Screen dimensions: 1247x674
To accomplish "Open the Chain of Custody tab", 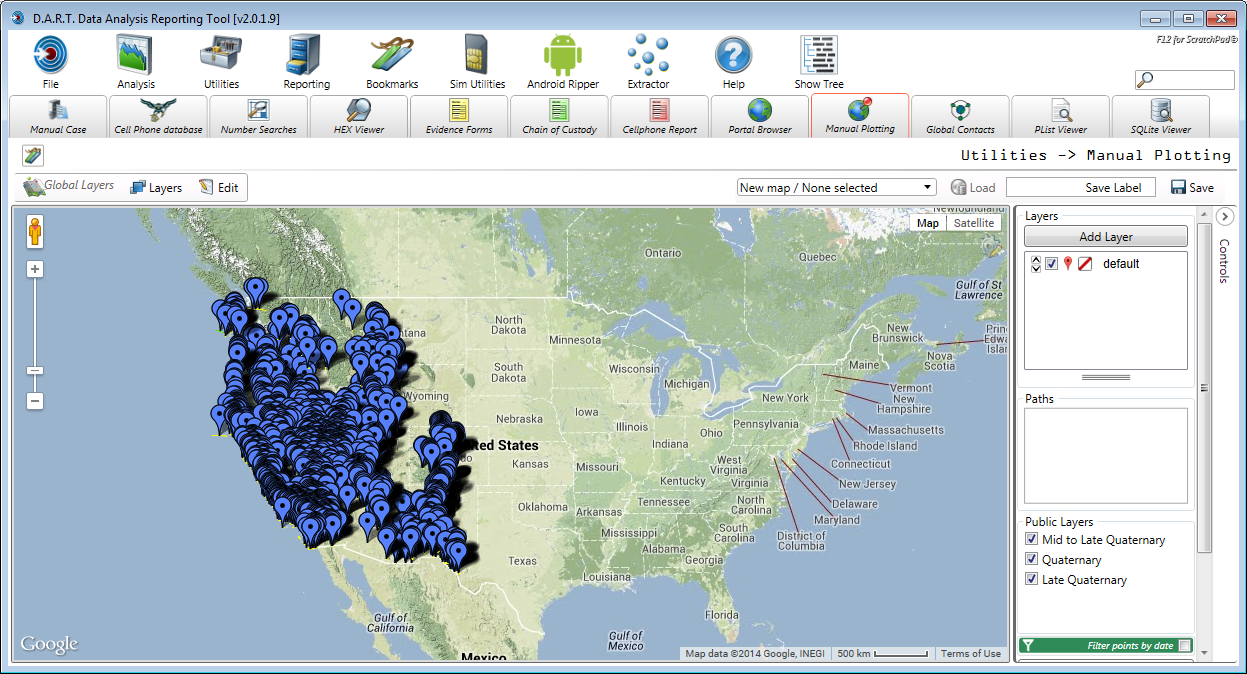I will (559, 116).
